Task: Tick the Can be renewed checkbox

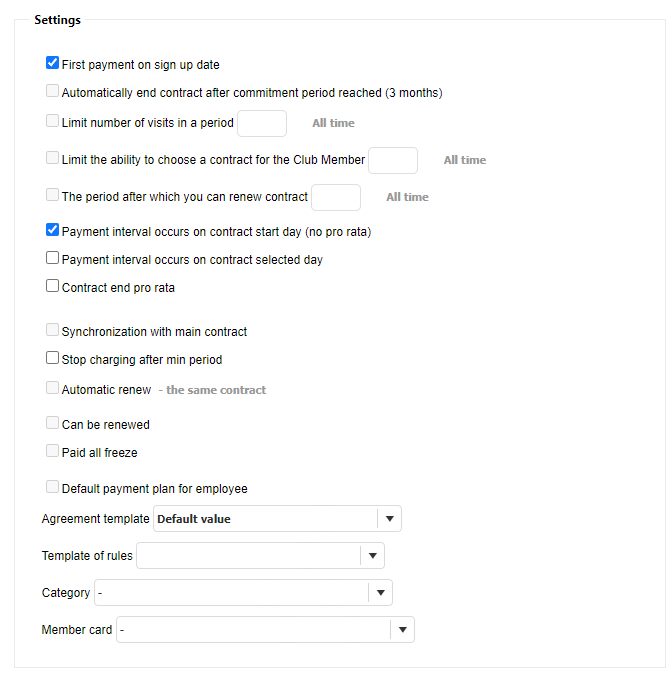Action: click(x=52, y=423)
